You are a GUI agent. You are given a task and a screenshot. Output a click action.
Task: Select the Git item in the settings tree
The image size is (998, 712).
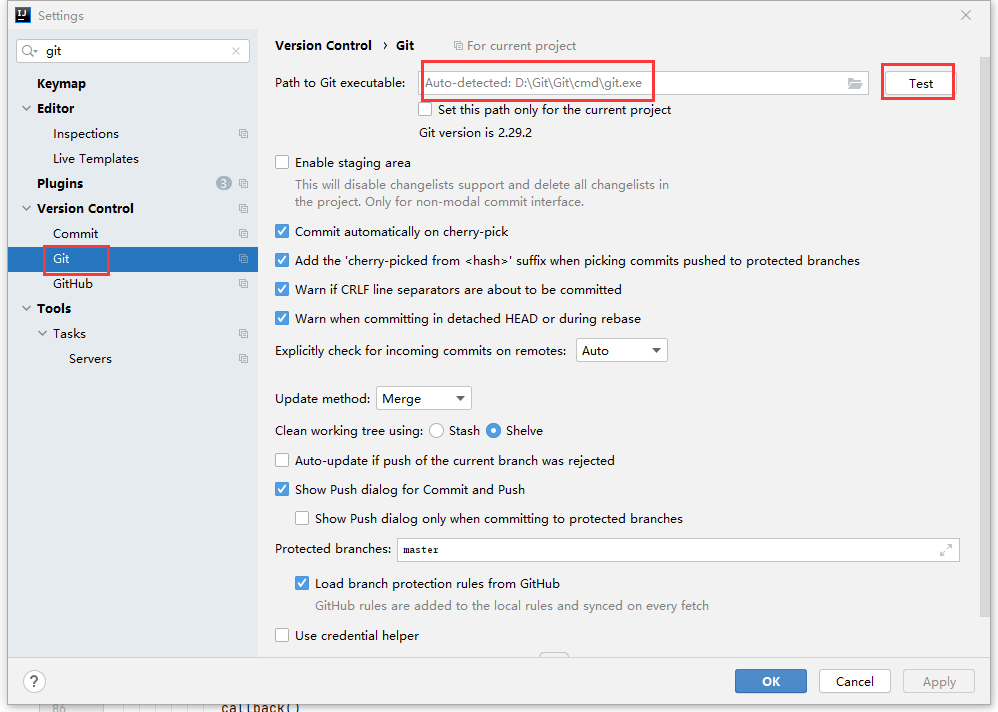pos(132,258)
